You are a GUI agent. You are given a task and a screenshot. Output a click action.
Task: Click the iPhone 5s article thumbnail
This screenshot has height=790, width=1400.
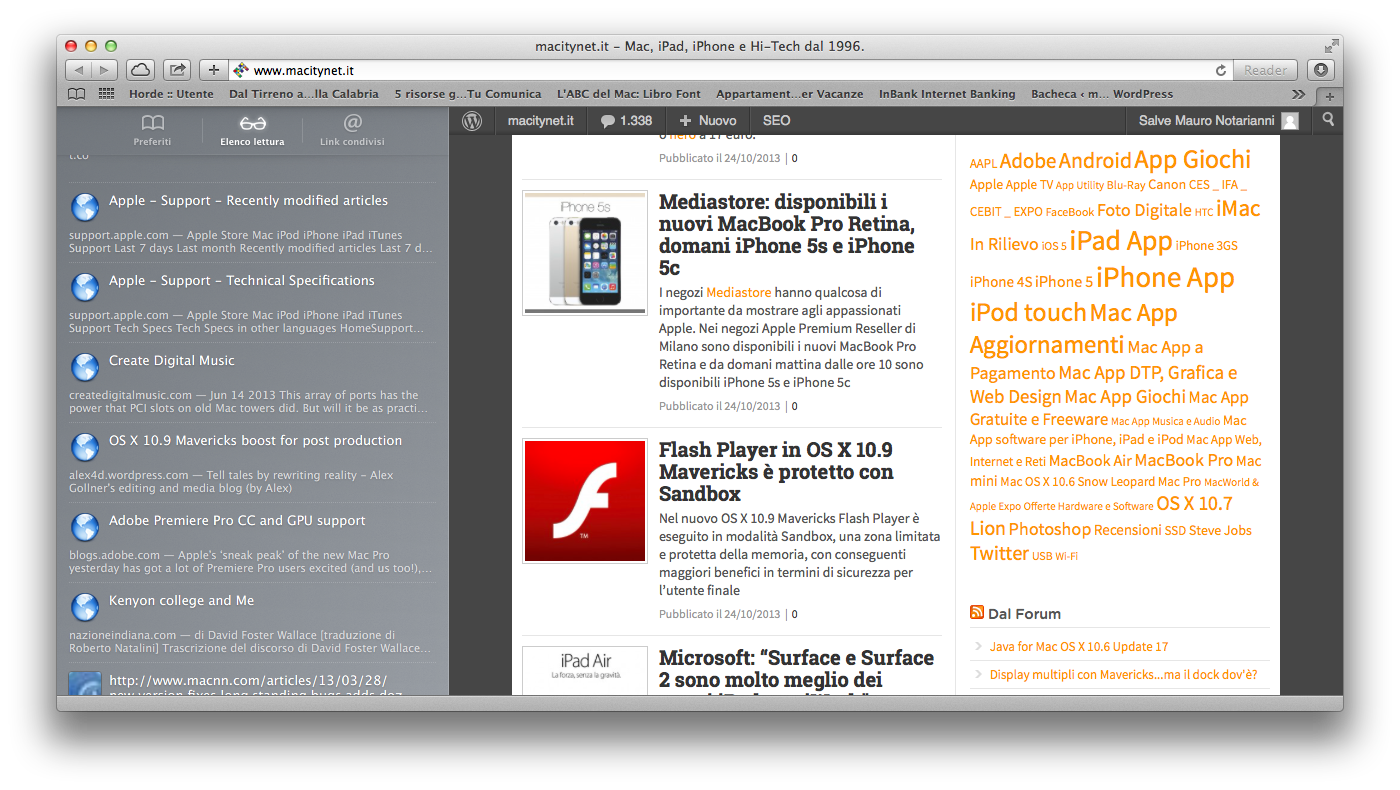pyautogui.click(x=585, y=253)
